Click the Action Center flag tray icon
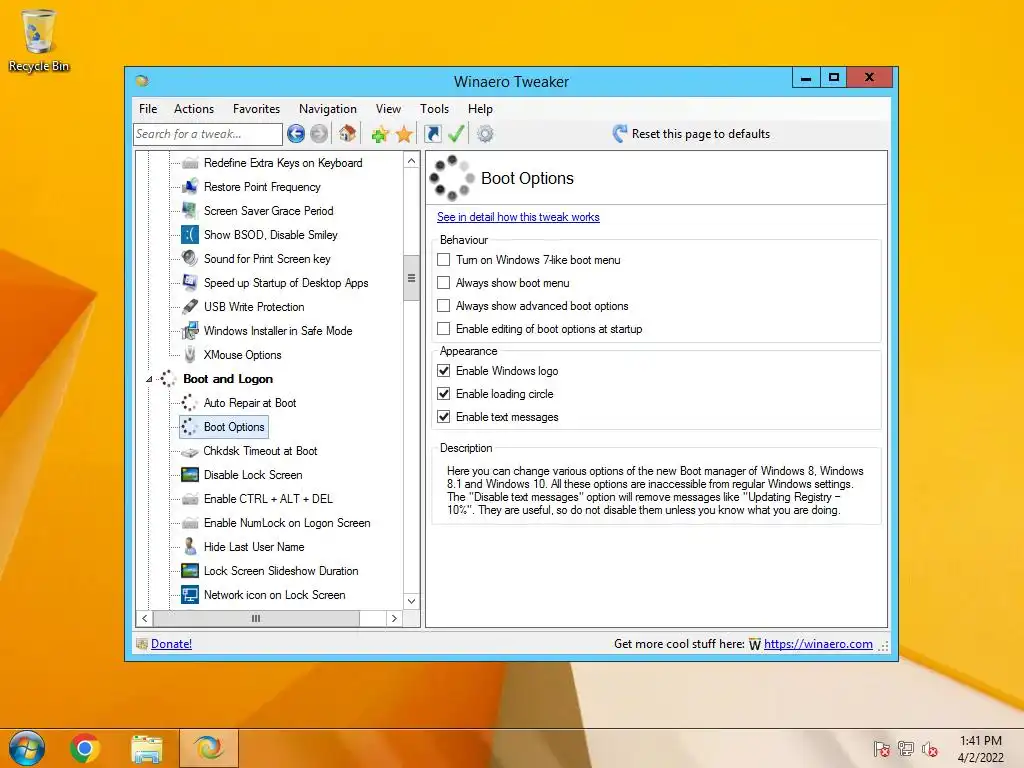Image resolution: width=1024 pixels, height=768 pixels. point(882,749)
